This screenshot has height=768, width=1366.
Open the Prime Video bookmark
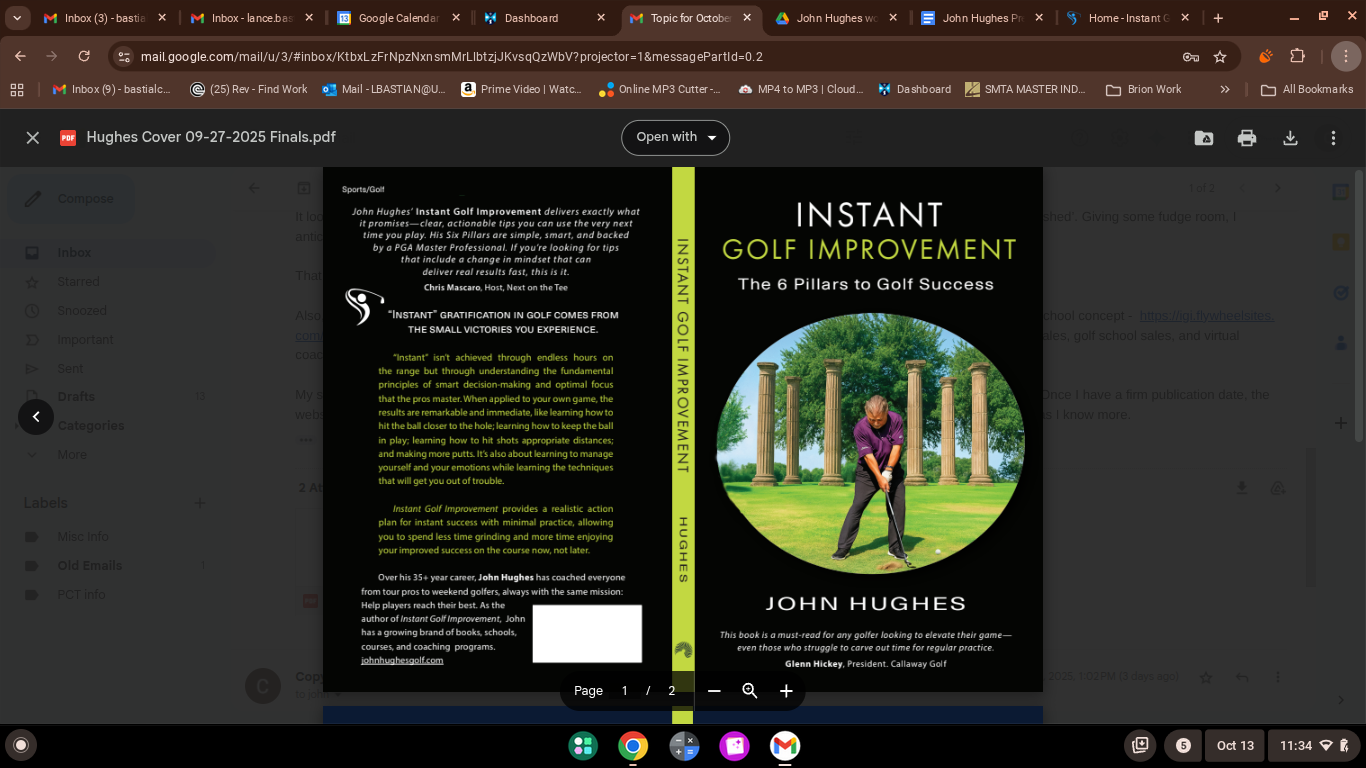(521, 89)
